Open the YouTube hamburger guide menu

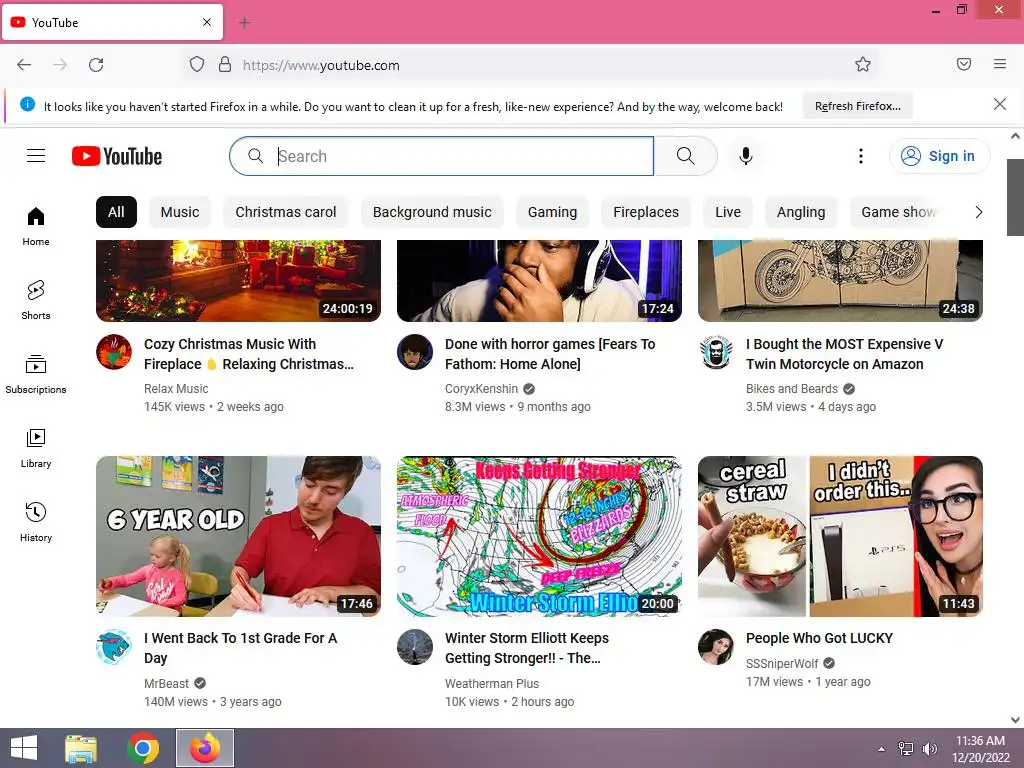[x=36, y=155]
